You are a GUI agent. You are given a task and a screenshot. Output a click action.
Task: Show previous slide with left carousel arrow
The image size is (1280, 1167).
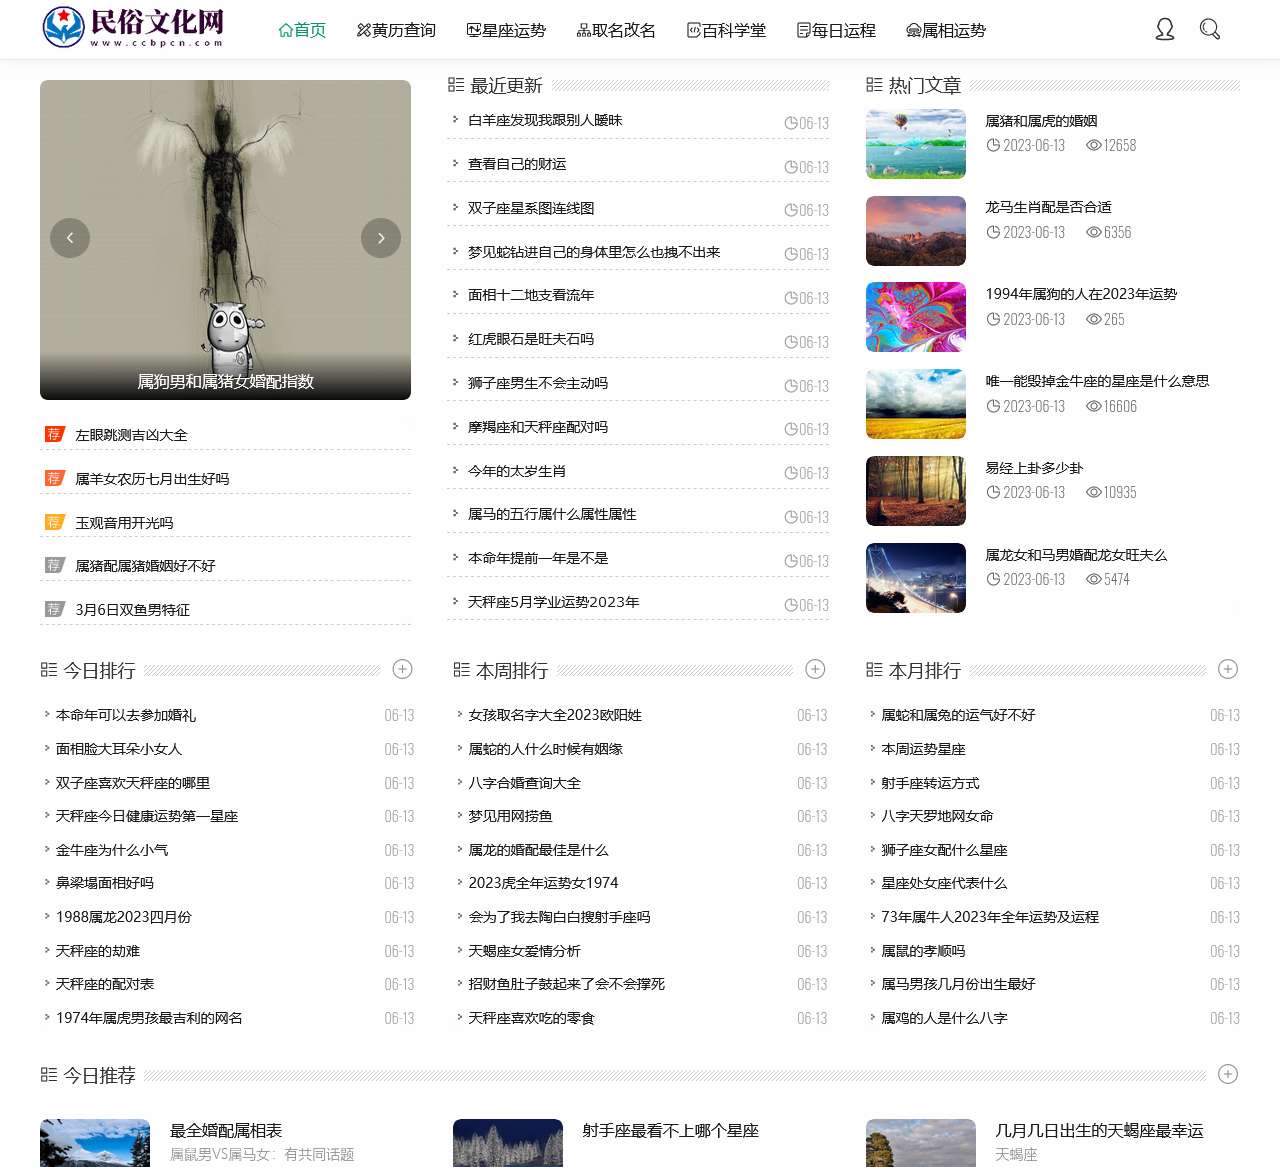pyautogui.click(x=70, y=238)
